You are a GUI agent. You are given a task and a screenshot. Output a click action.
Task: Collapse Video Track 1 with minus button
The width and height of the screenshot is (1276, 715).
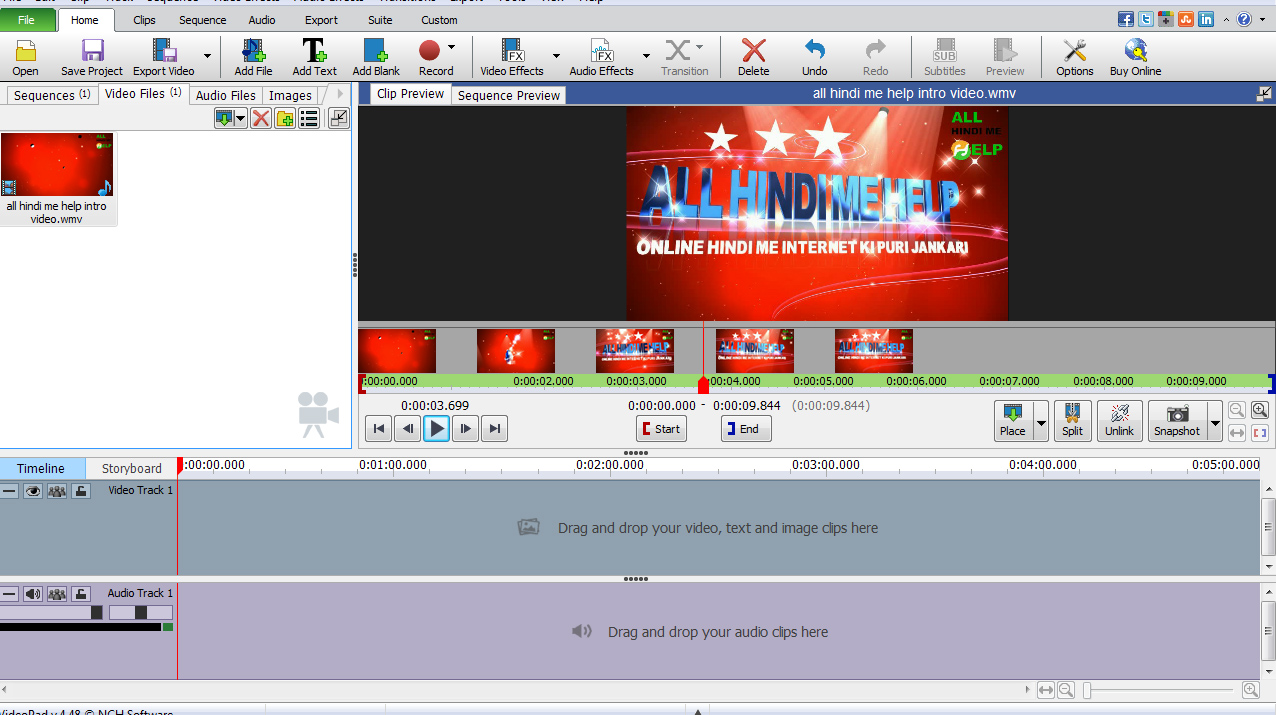(x=9, y=491)
